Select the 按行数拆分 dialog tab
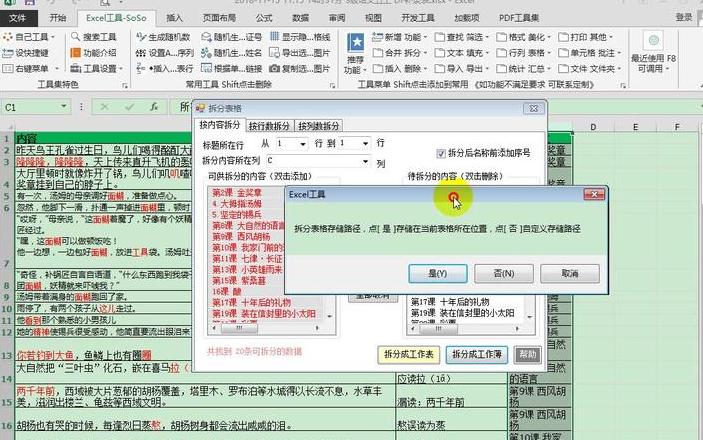Screen dimensions: 703x440 click(269, 126)
